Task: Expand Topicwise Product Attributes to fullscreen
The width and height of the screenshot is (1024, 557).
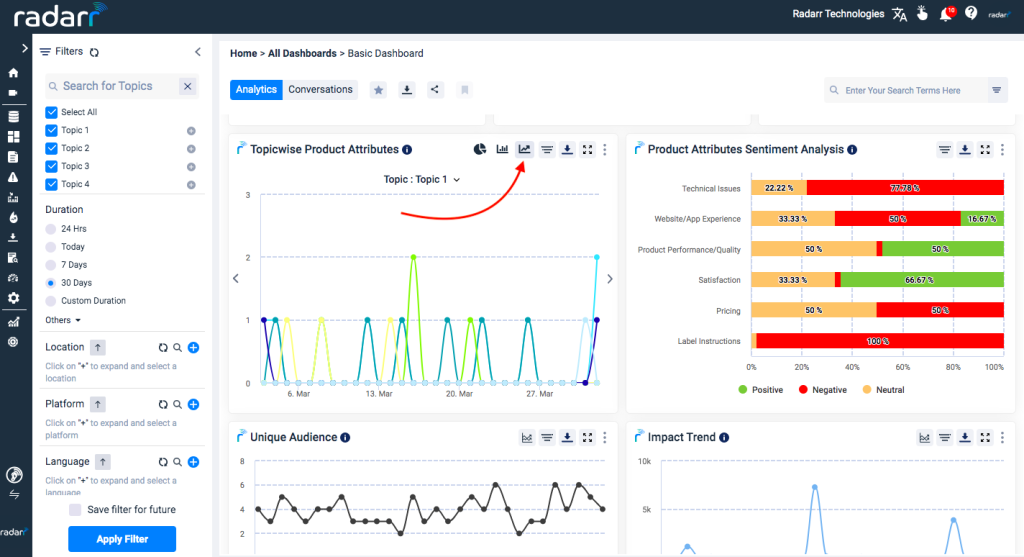Action: (x=588, y=150)
